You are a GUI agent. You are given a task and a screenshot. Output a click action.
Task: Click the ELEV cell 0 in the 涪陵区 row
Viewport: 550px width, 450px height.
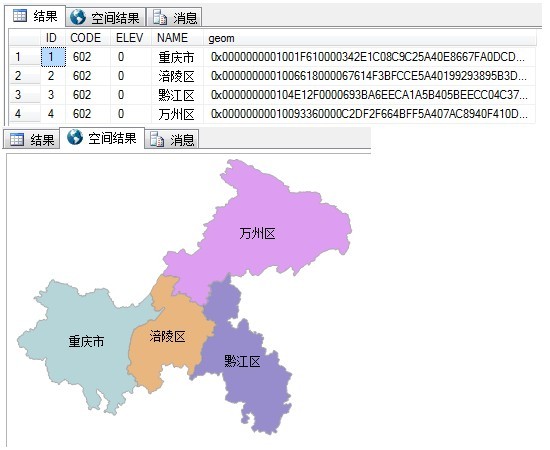tap(131, 76)
